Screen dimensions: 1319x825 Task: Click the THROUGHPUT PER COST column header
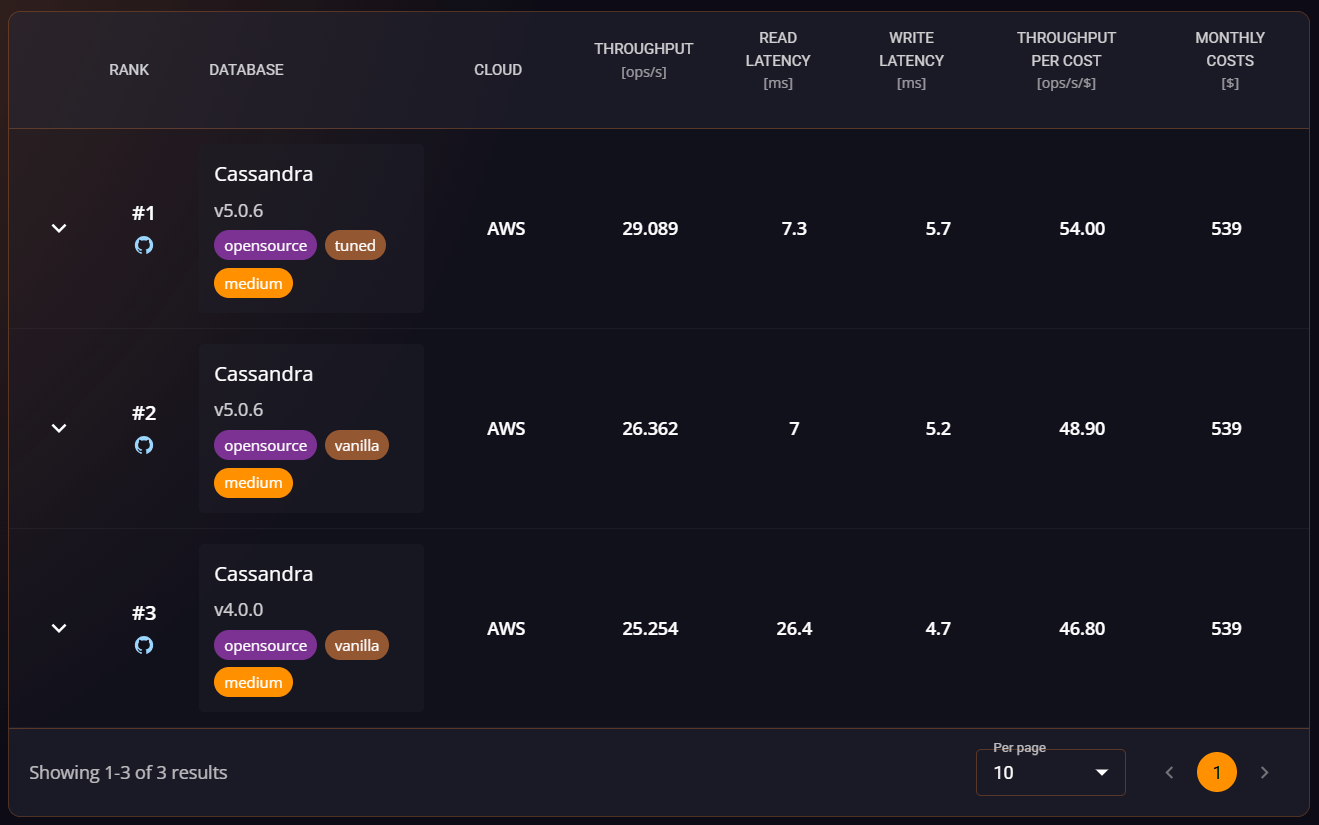tap(1066, 49)
